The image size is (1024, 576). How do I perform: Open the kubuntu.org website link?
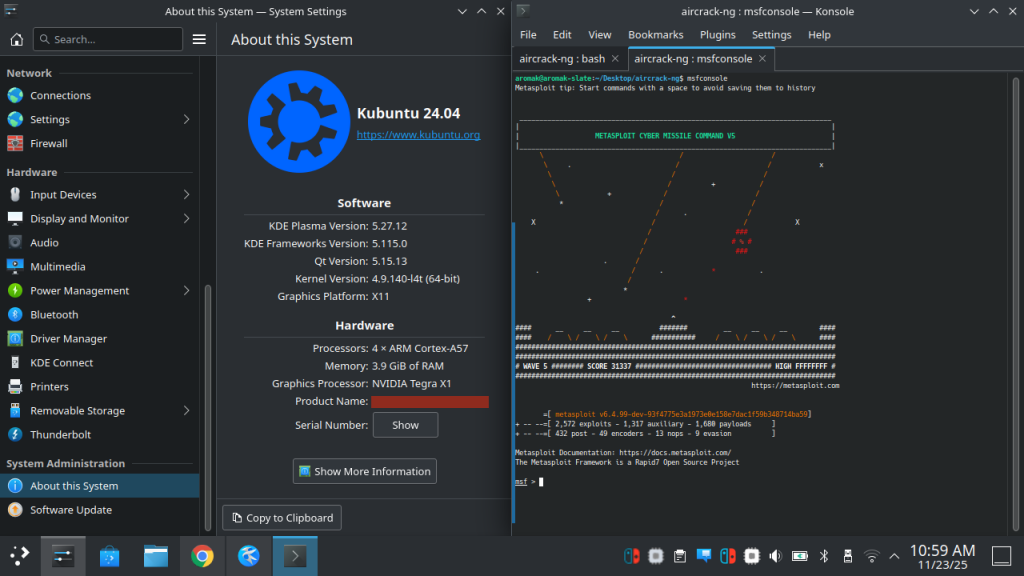point(418,135)
